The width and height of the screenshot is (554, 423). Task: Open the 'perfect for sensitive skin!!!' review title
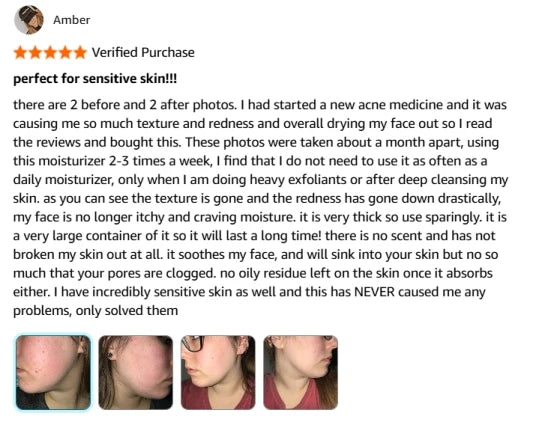pyautogui.click(x=95, y=78)
